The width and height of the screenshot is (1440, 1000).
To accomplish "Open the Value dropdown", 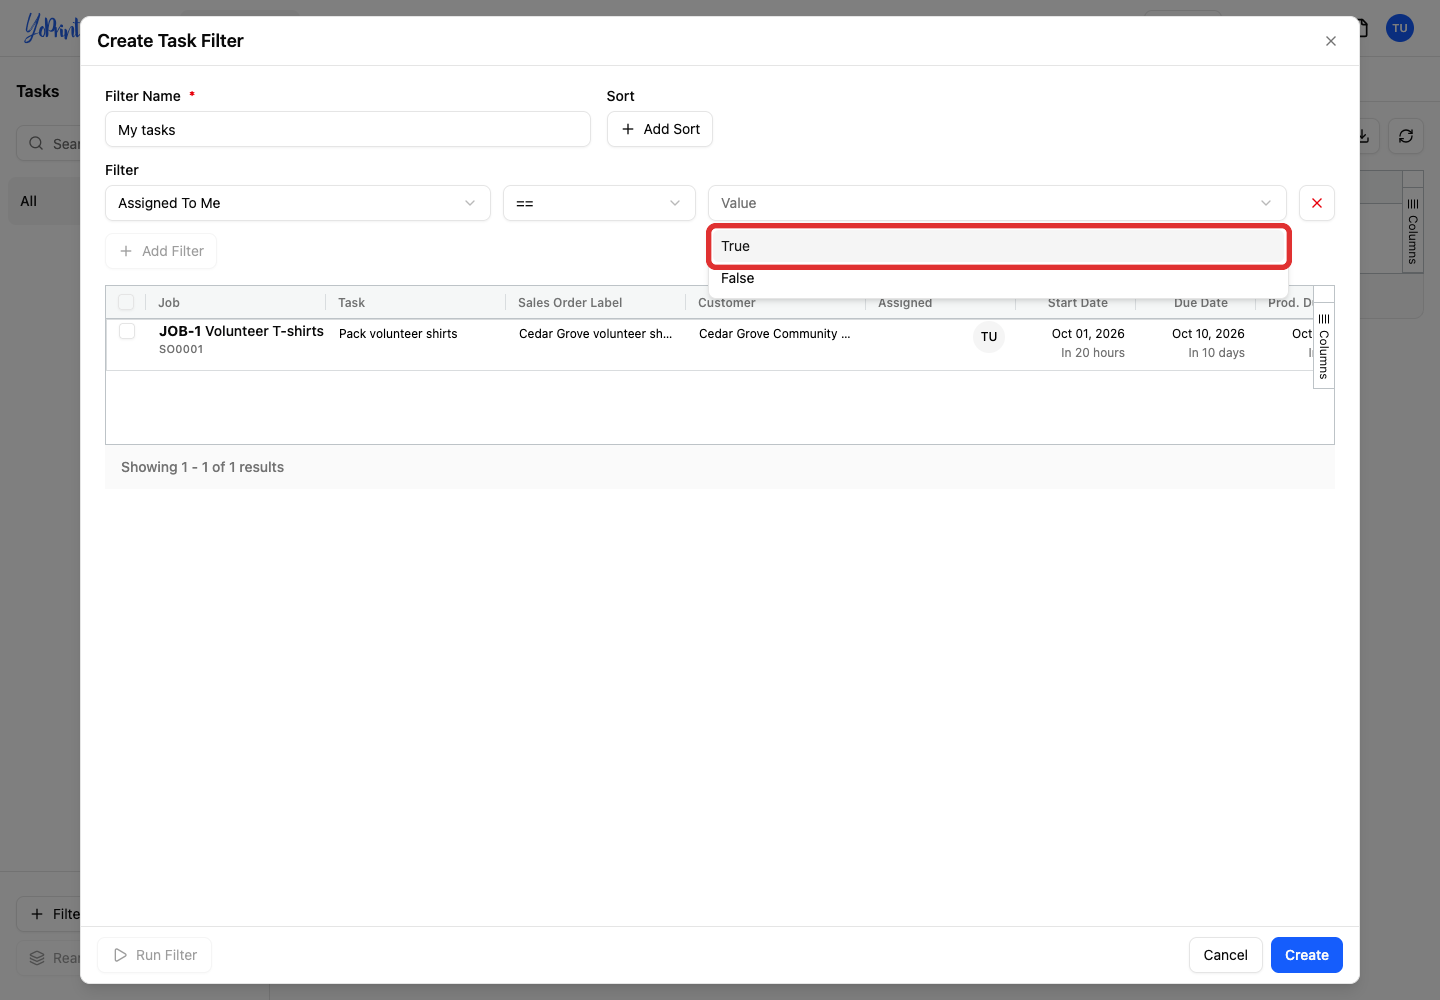I will tap(997, 203).
